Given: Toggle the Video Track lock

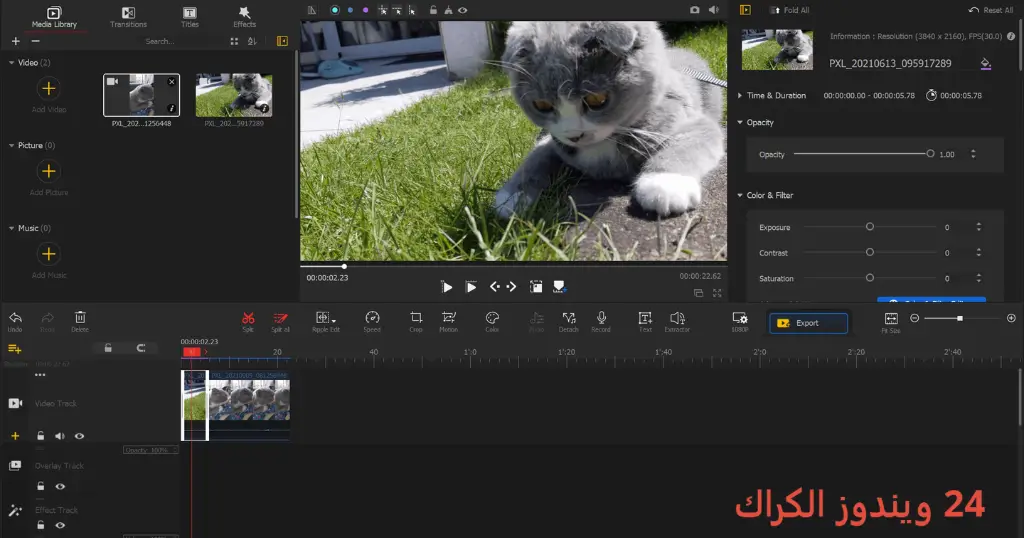Looking at the screenshot, I should point(40,435).
